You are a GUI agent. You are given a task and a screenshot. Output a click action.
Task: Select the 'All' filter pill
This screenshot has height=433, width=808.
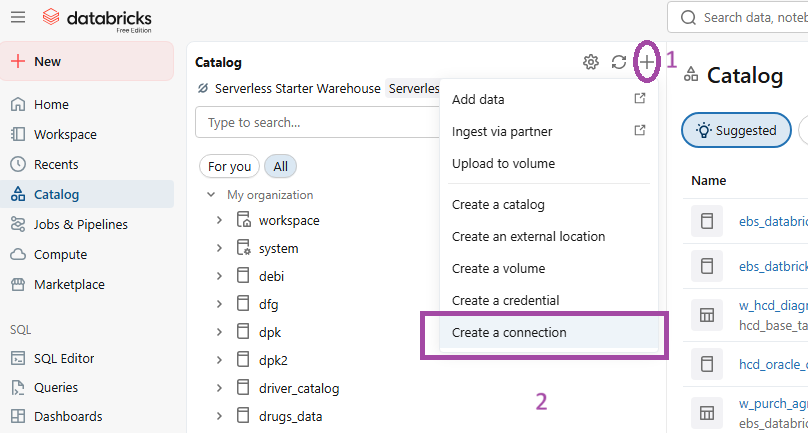281,166
